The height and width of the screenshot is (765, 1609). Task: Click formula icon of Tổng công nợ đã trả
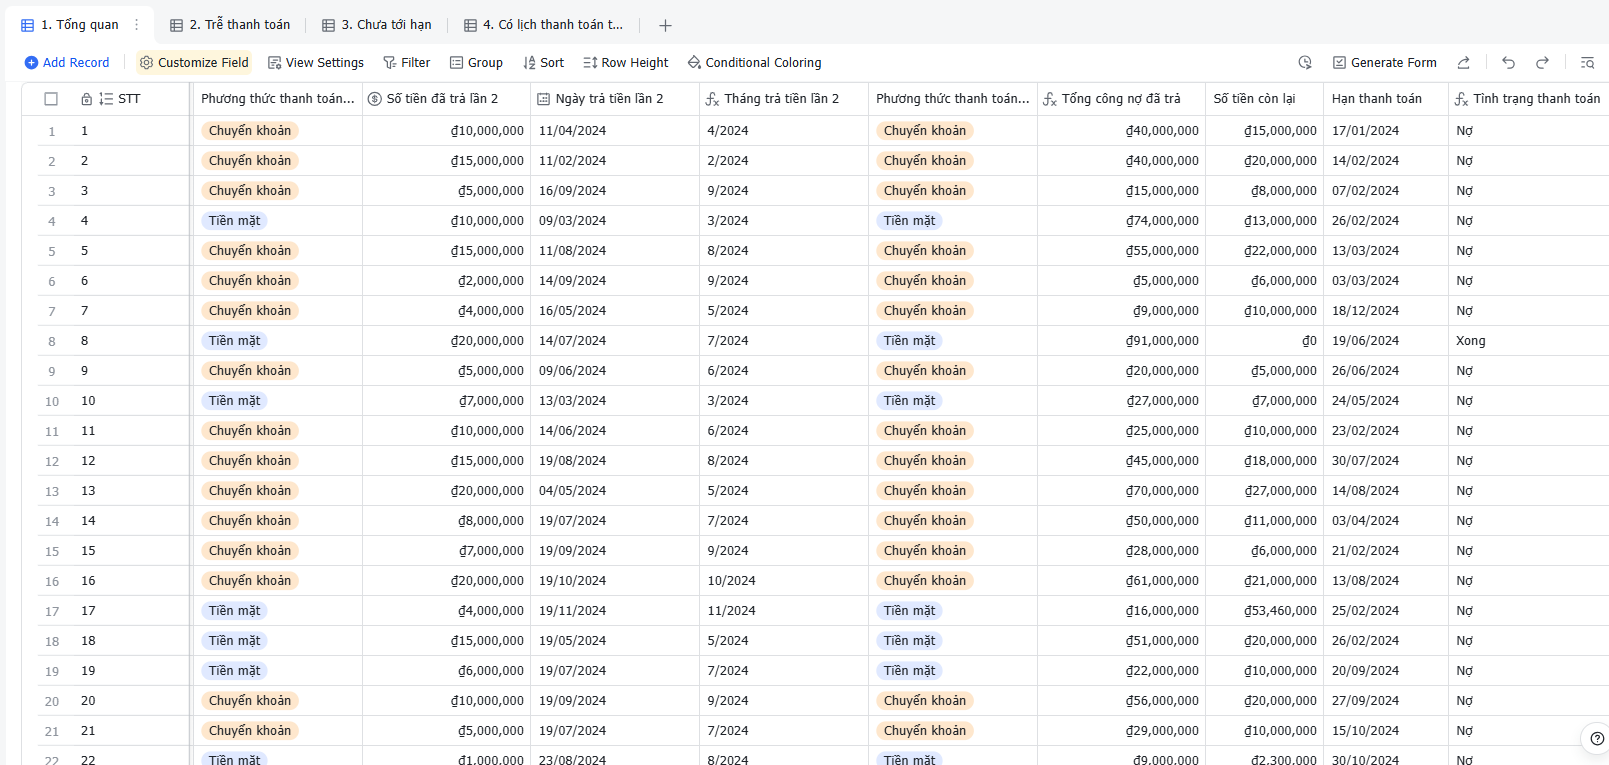point(1050,99)
